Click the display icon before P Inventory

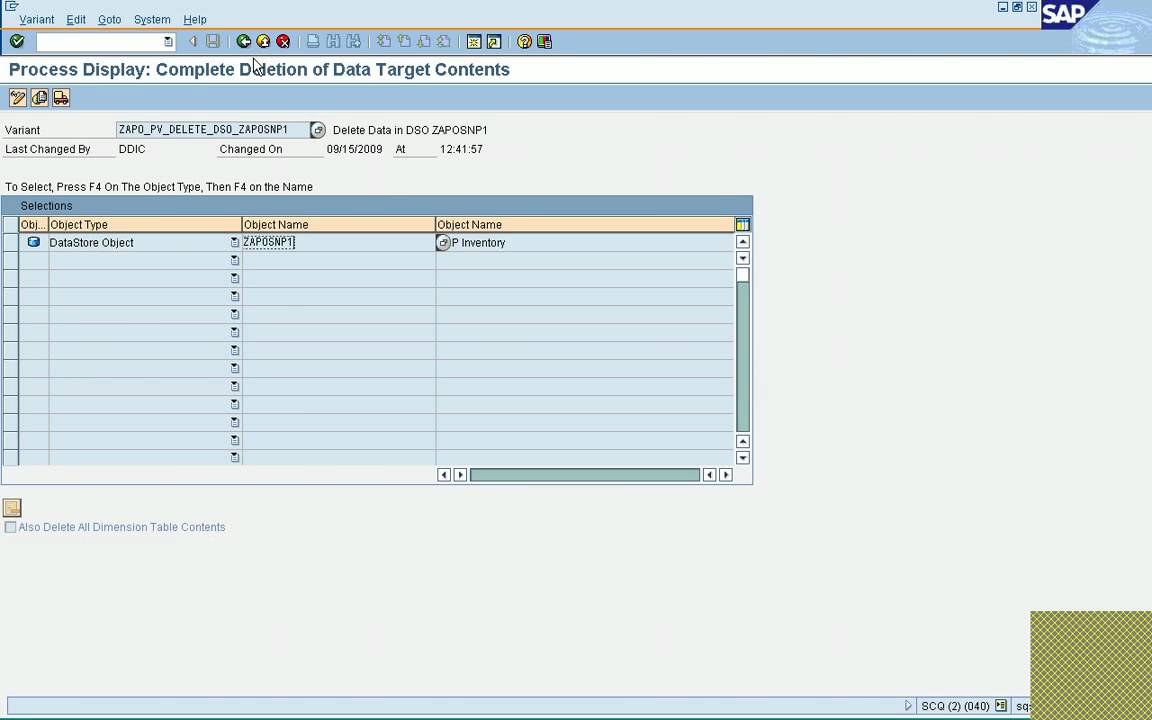coord(443,242)
